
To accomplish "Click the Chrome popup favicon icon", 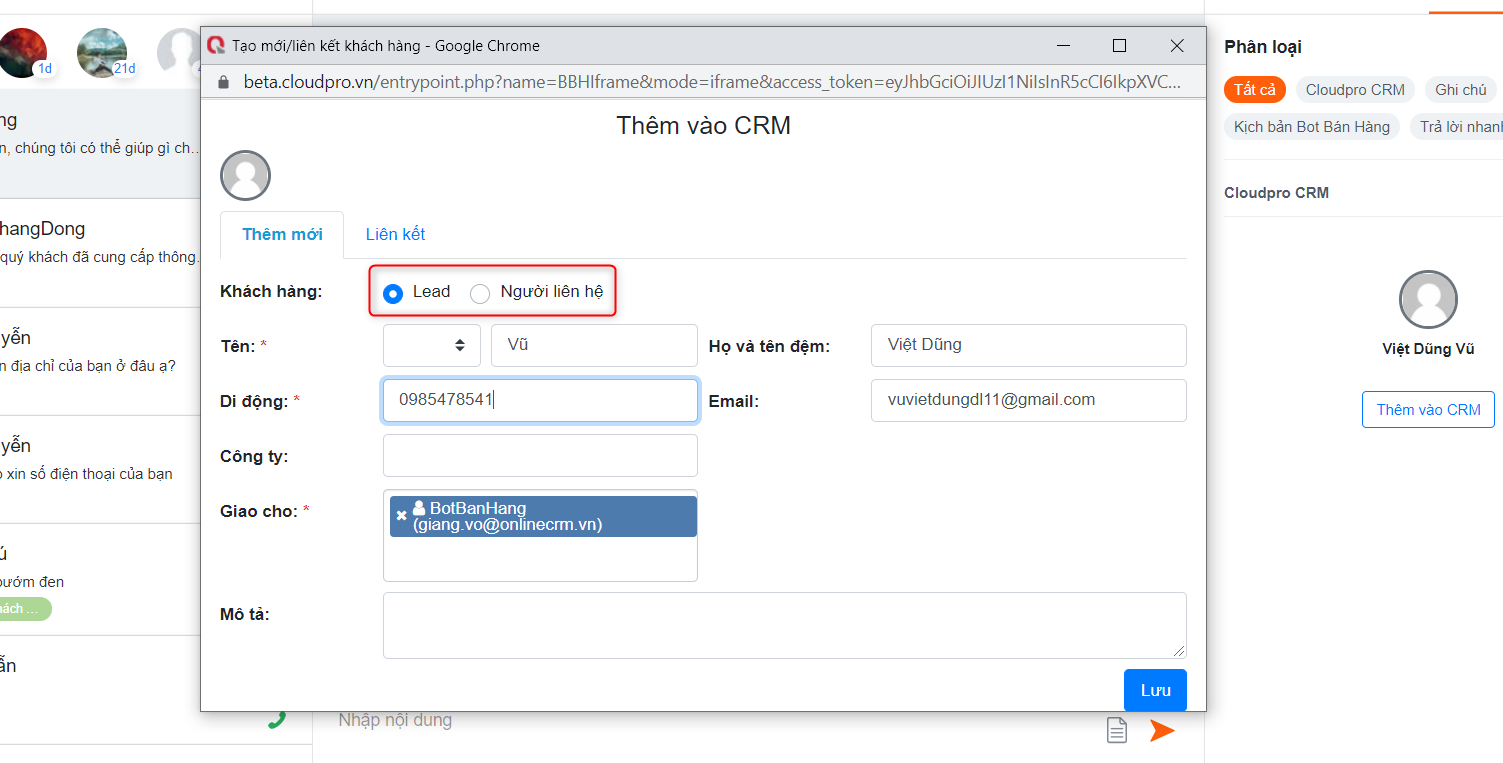I will click(x=215, y=46).
